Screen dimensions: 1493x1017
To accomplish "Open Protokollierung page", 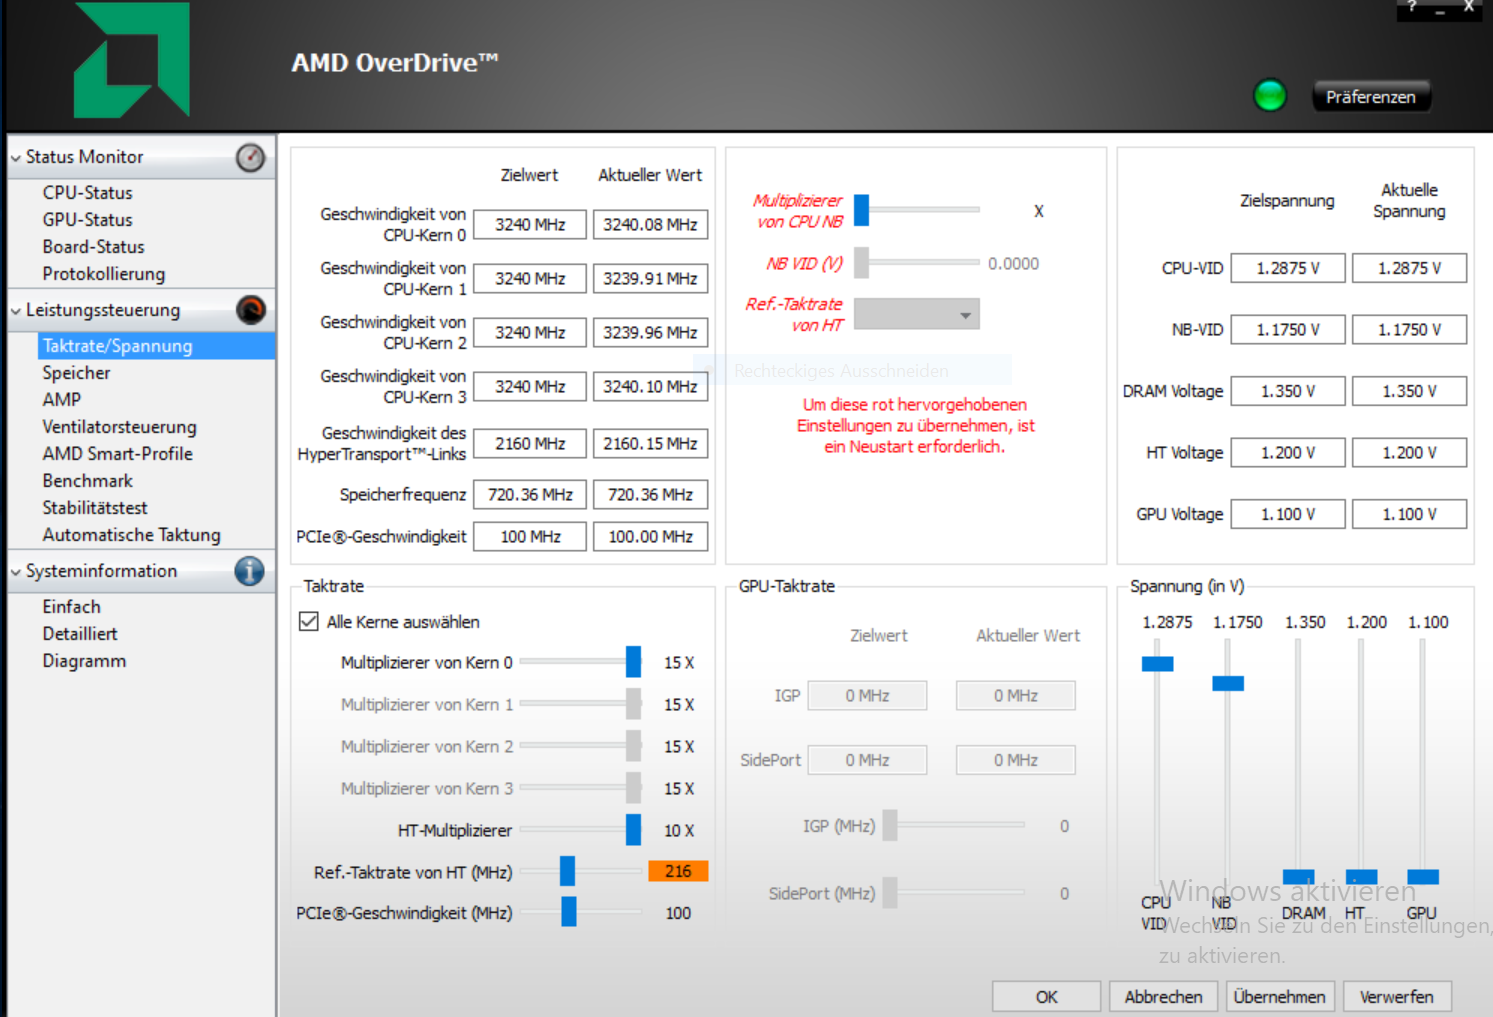I will 103,274.
